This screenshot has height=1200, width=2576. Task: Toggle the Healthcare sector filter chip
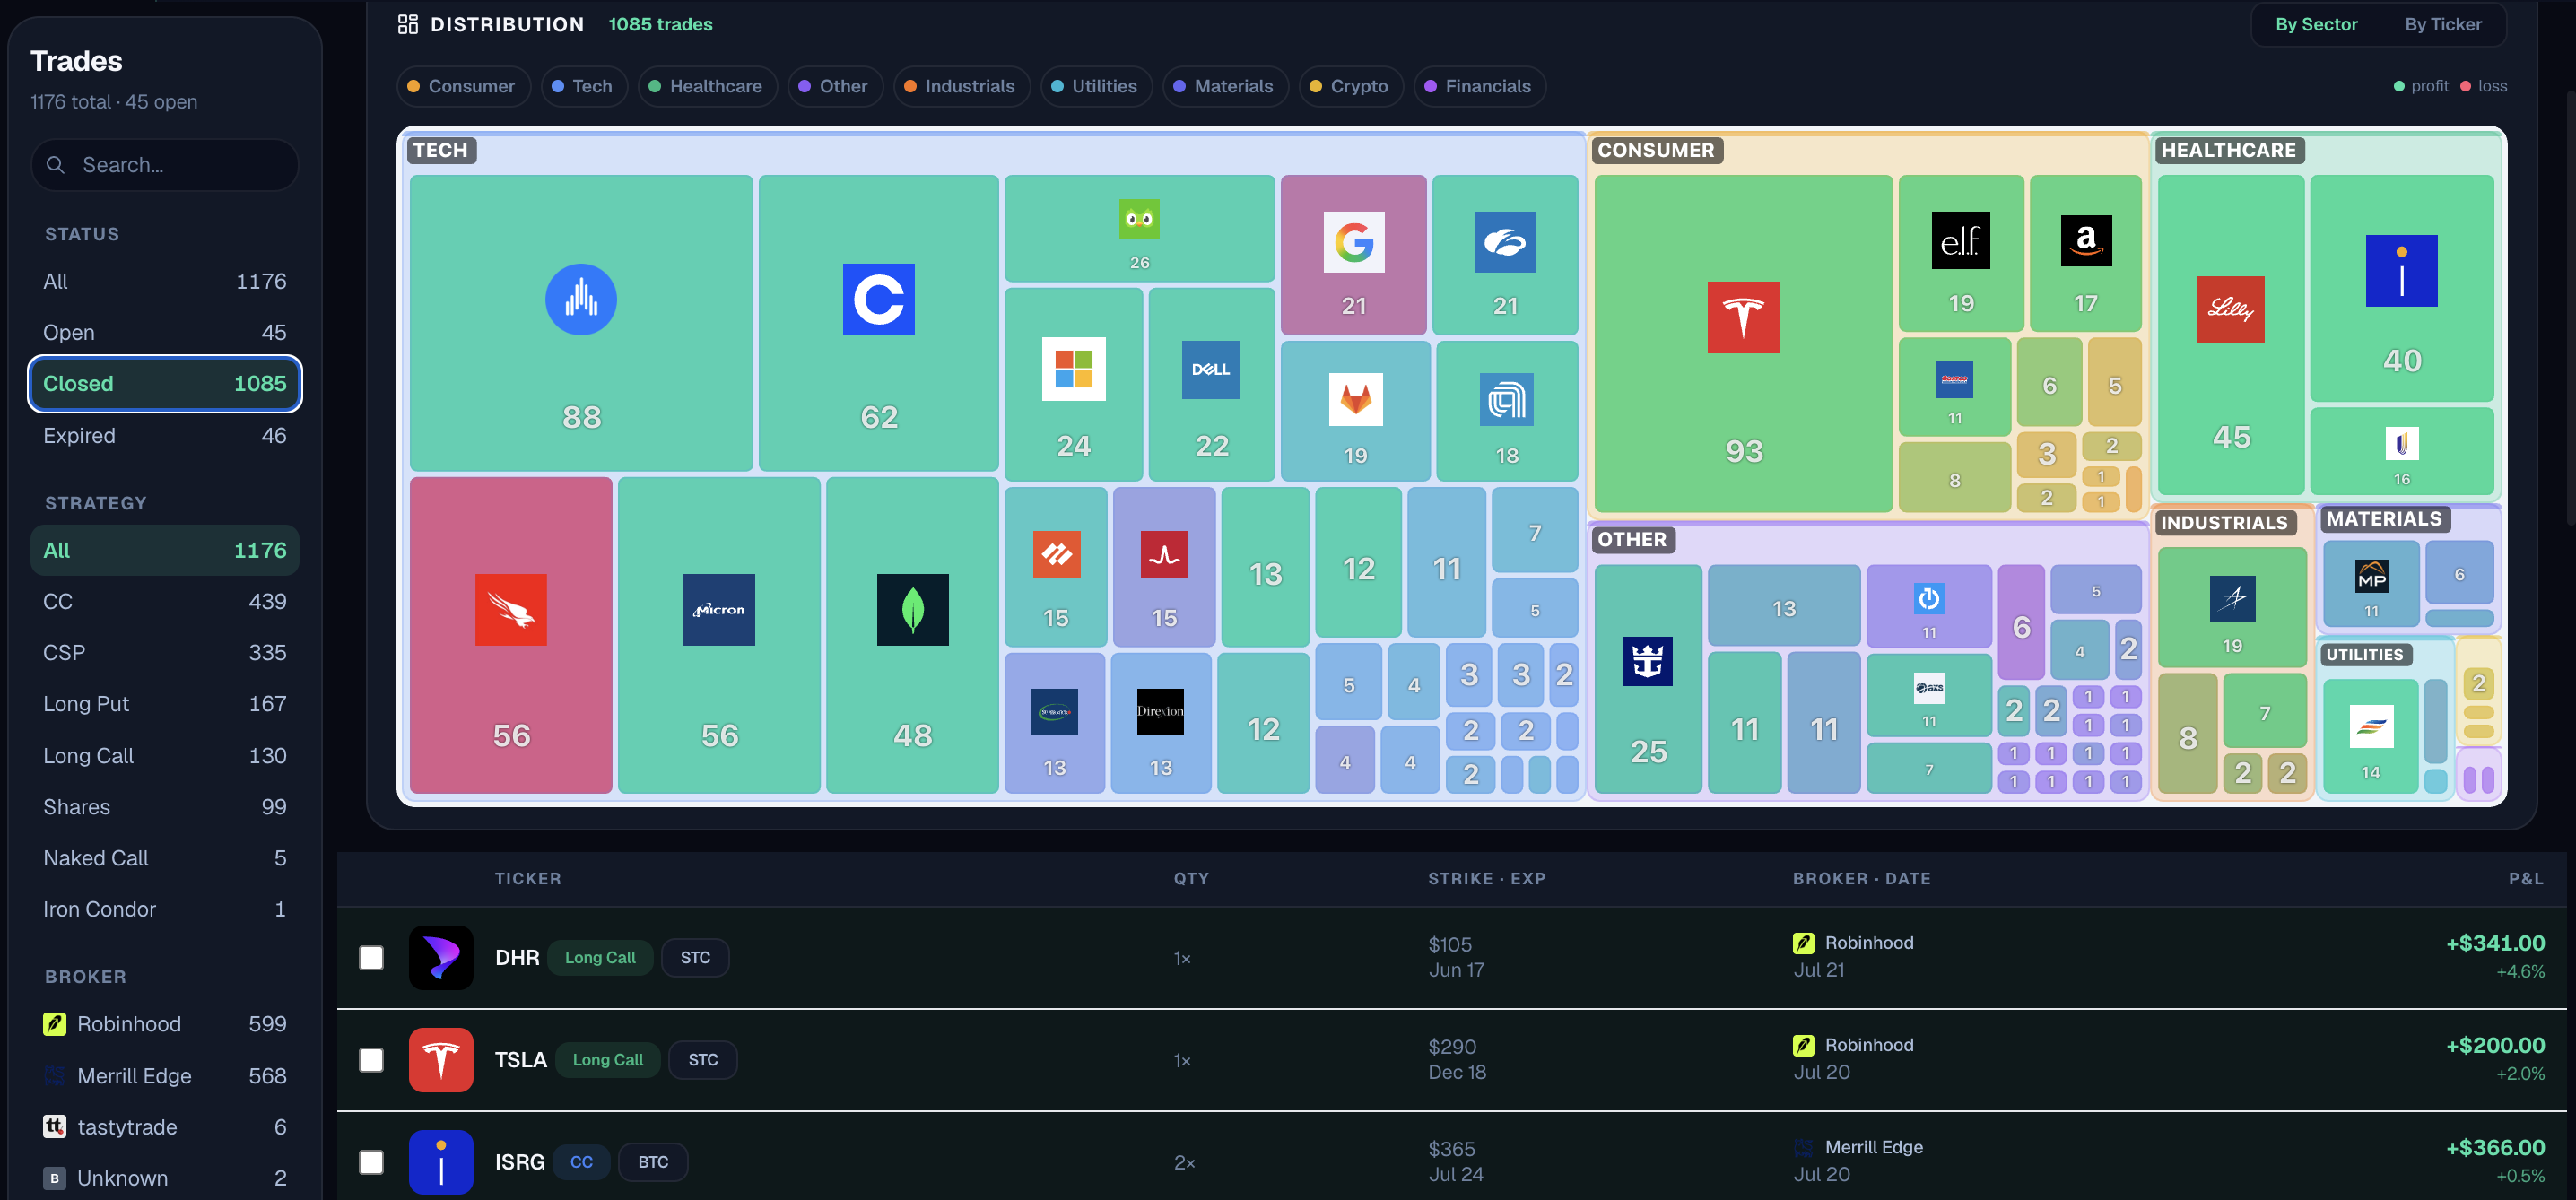click(707, 86)
